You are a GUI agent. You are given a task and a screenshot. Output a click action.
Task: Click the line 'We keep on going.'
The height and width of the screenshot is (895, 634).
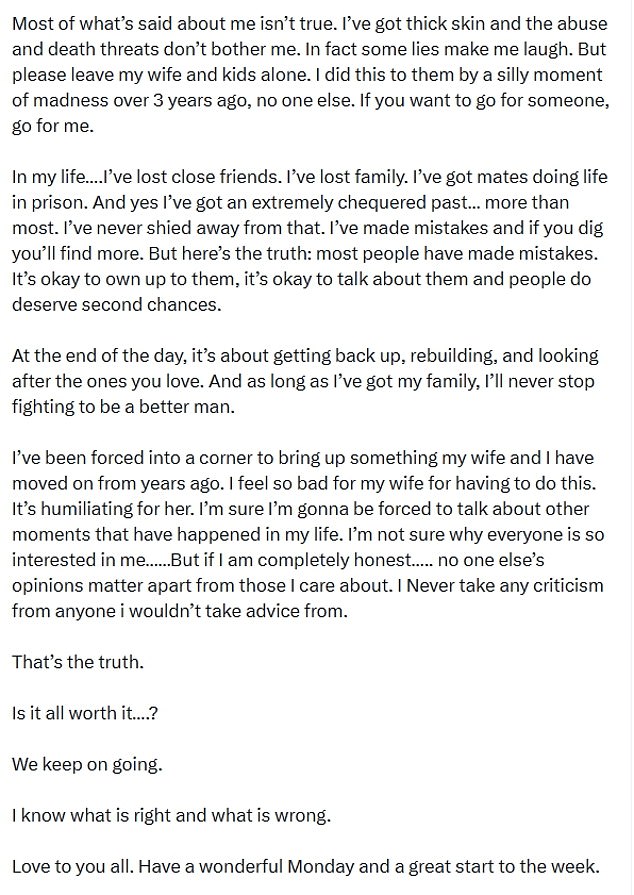click(x=87, y=764)
